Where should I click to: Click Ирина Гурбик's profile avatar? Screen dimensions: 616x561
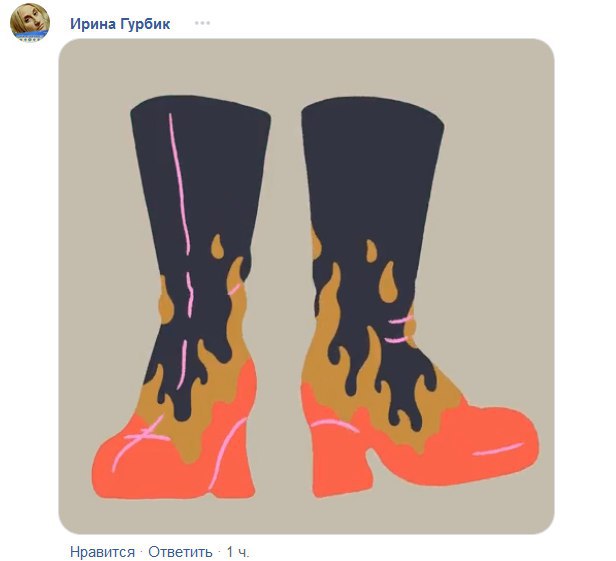(x=30, y=22)
